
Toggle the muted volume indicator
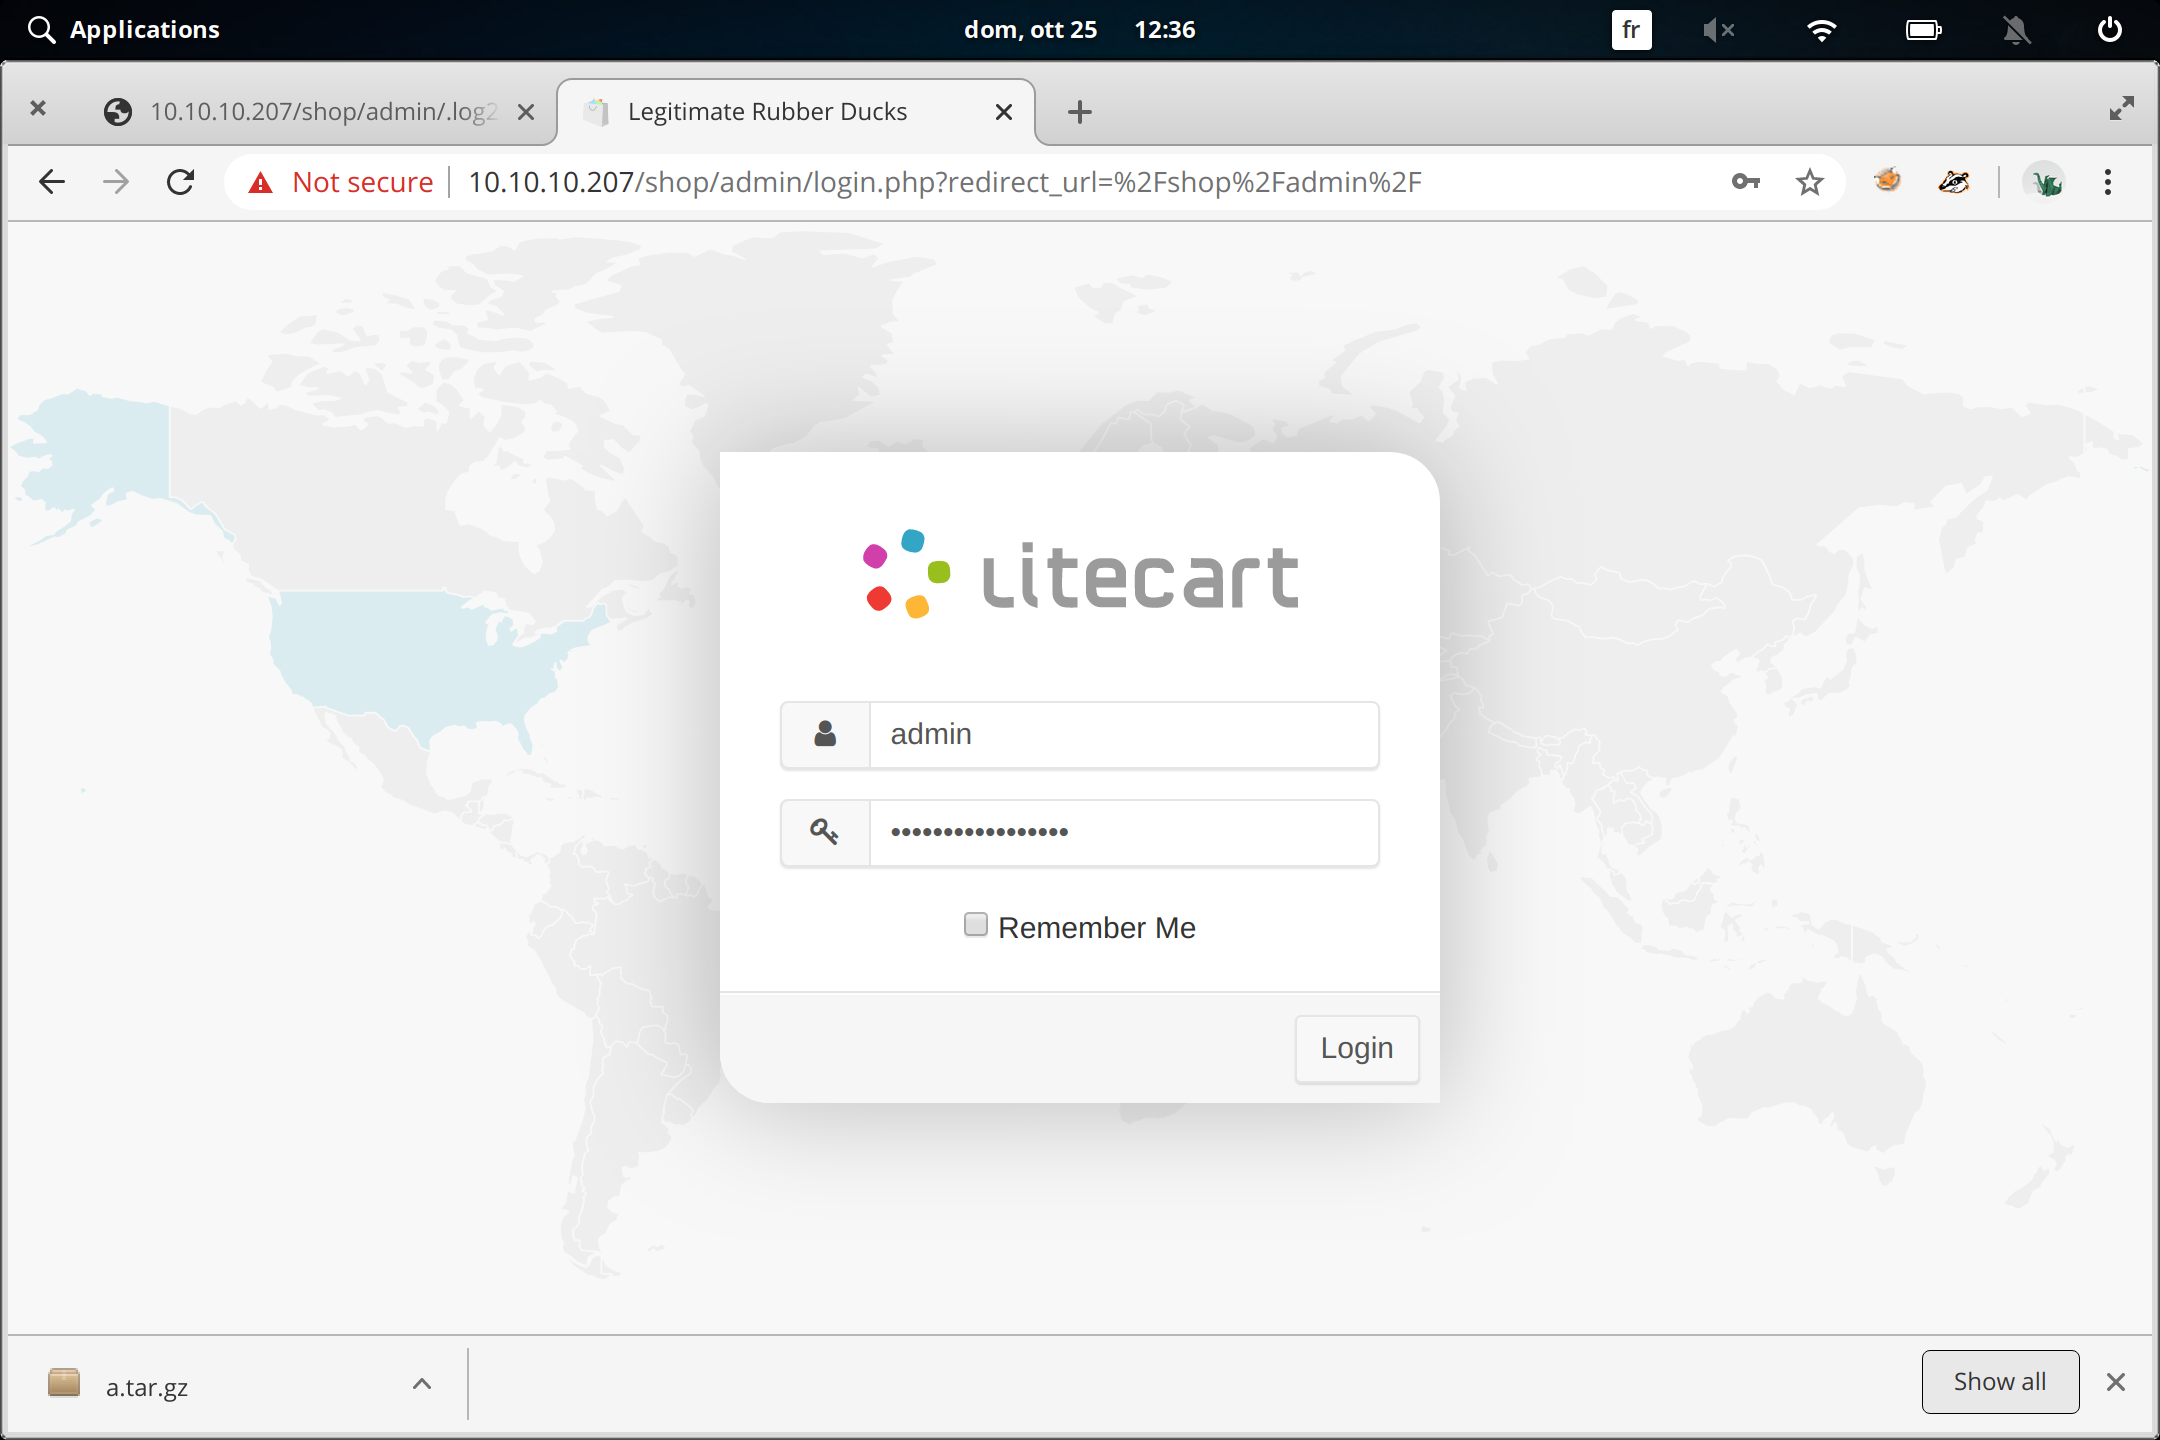tap(1717, 30)
